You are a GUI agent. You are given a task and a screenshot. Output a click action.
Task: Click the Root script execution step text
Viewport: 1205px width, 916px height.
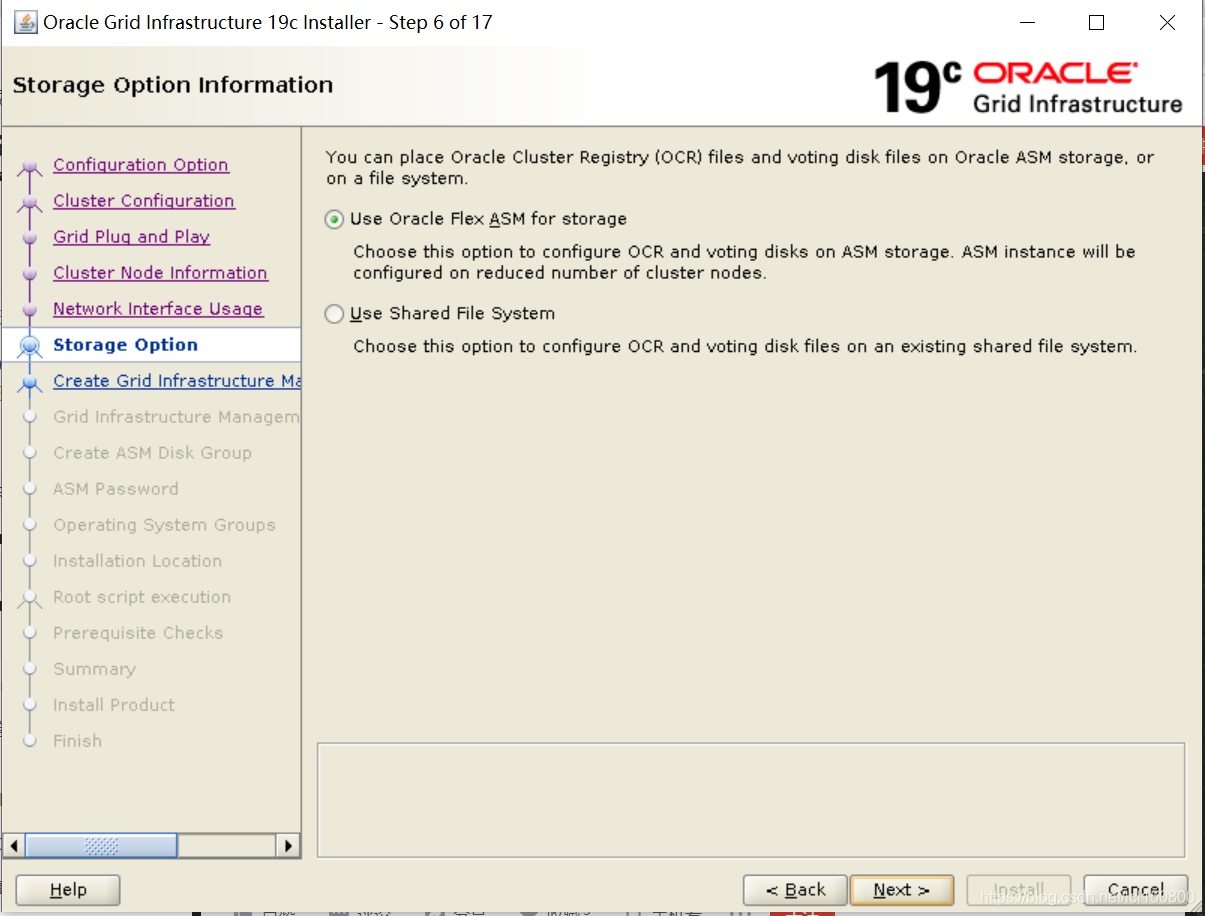142,597
